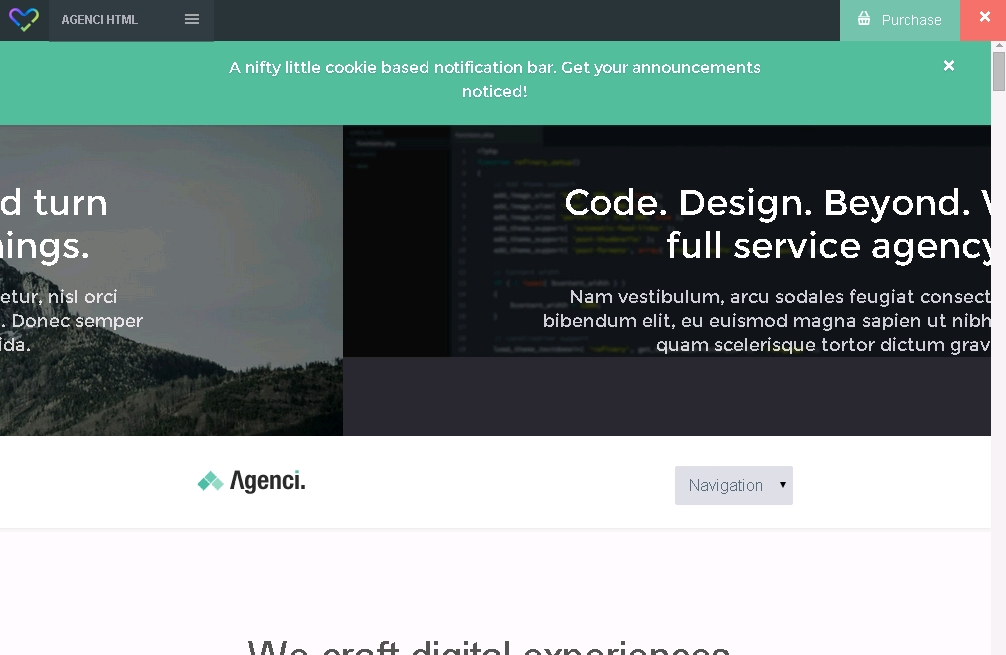Viewport: 1006px width, 655px height.
Task: Click the arrow on the Navigation select
Action: [x=782, y=485]
